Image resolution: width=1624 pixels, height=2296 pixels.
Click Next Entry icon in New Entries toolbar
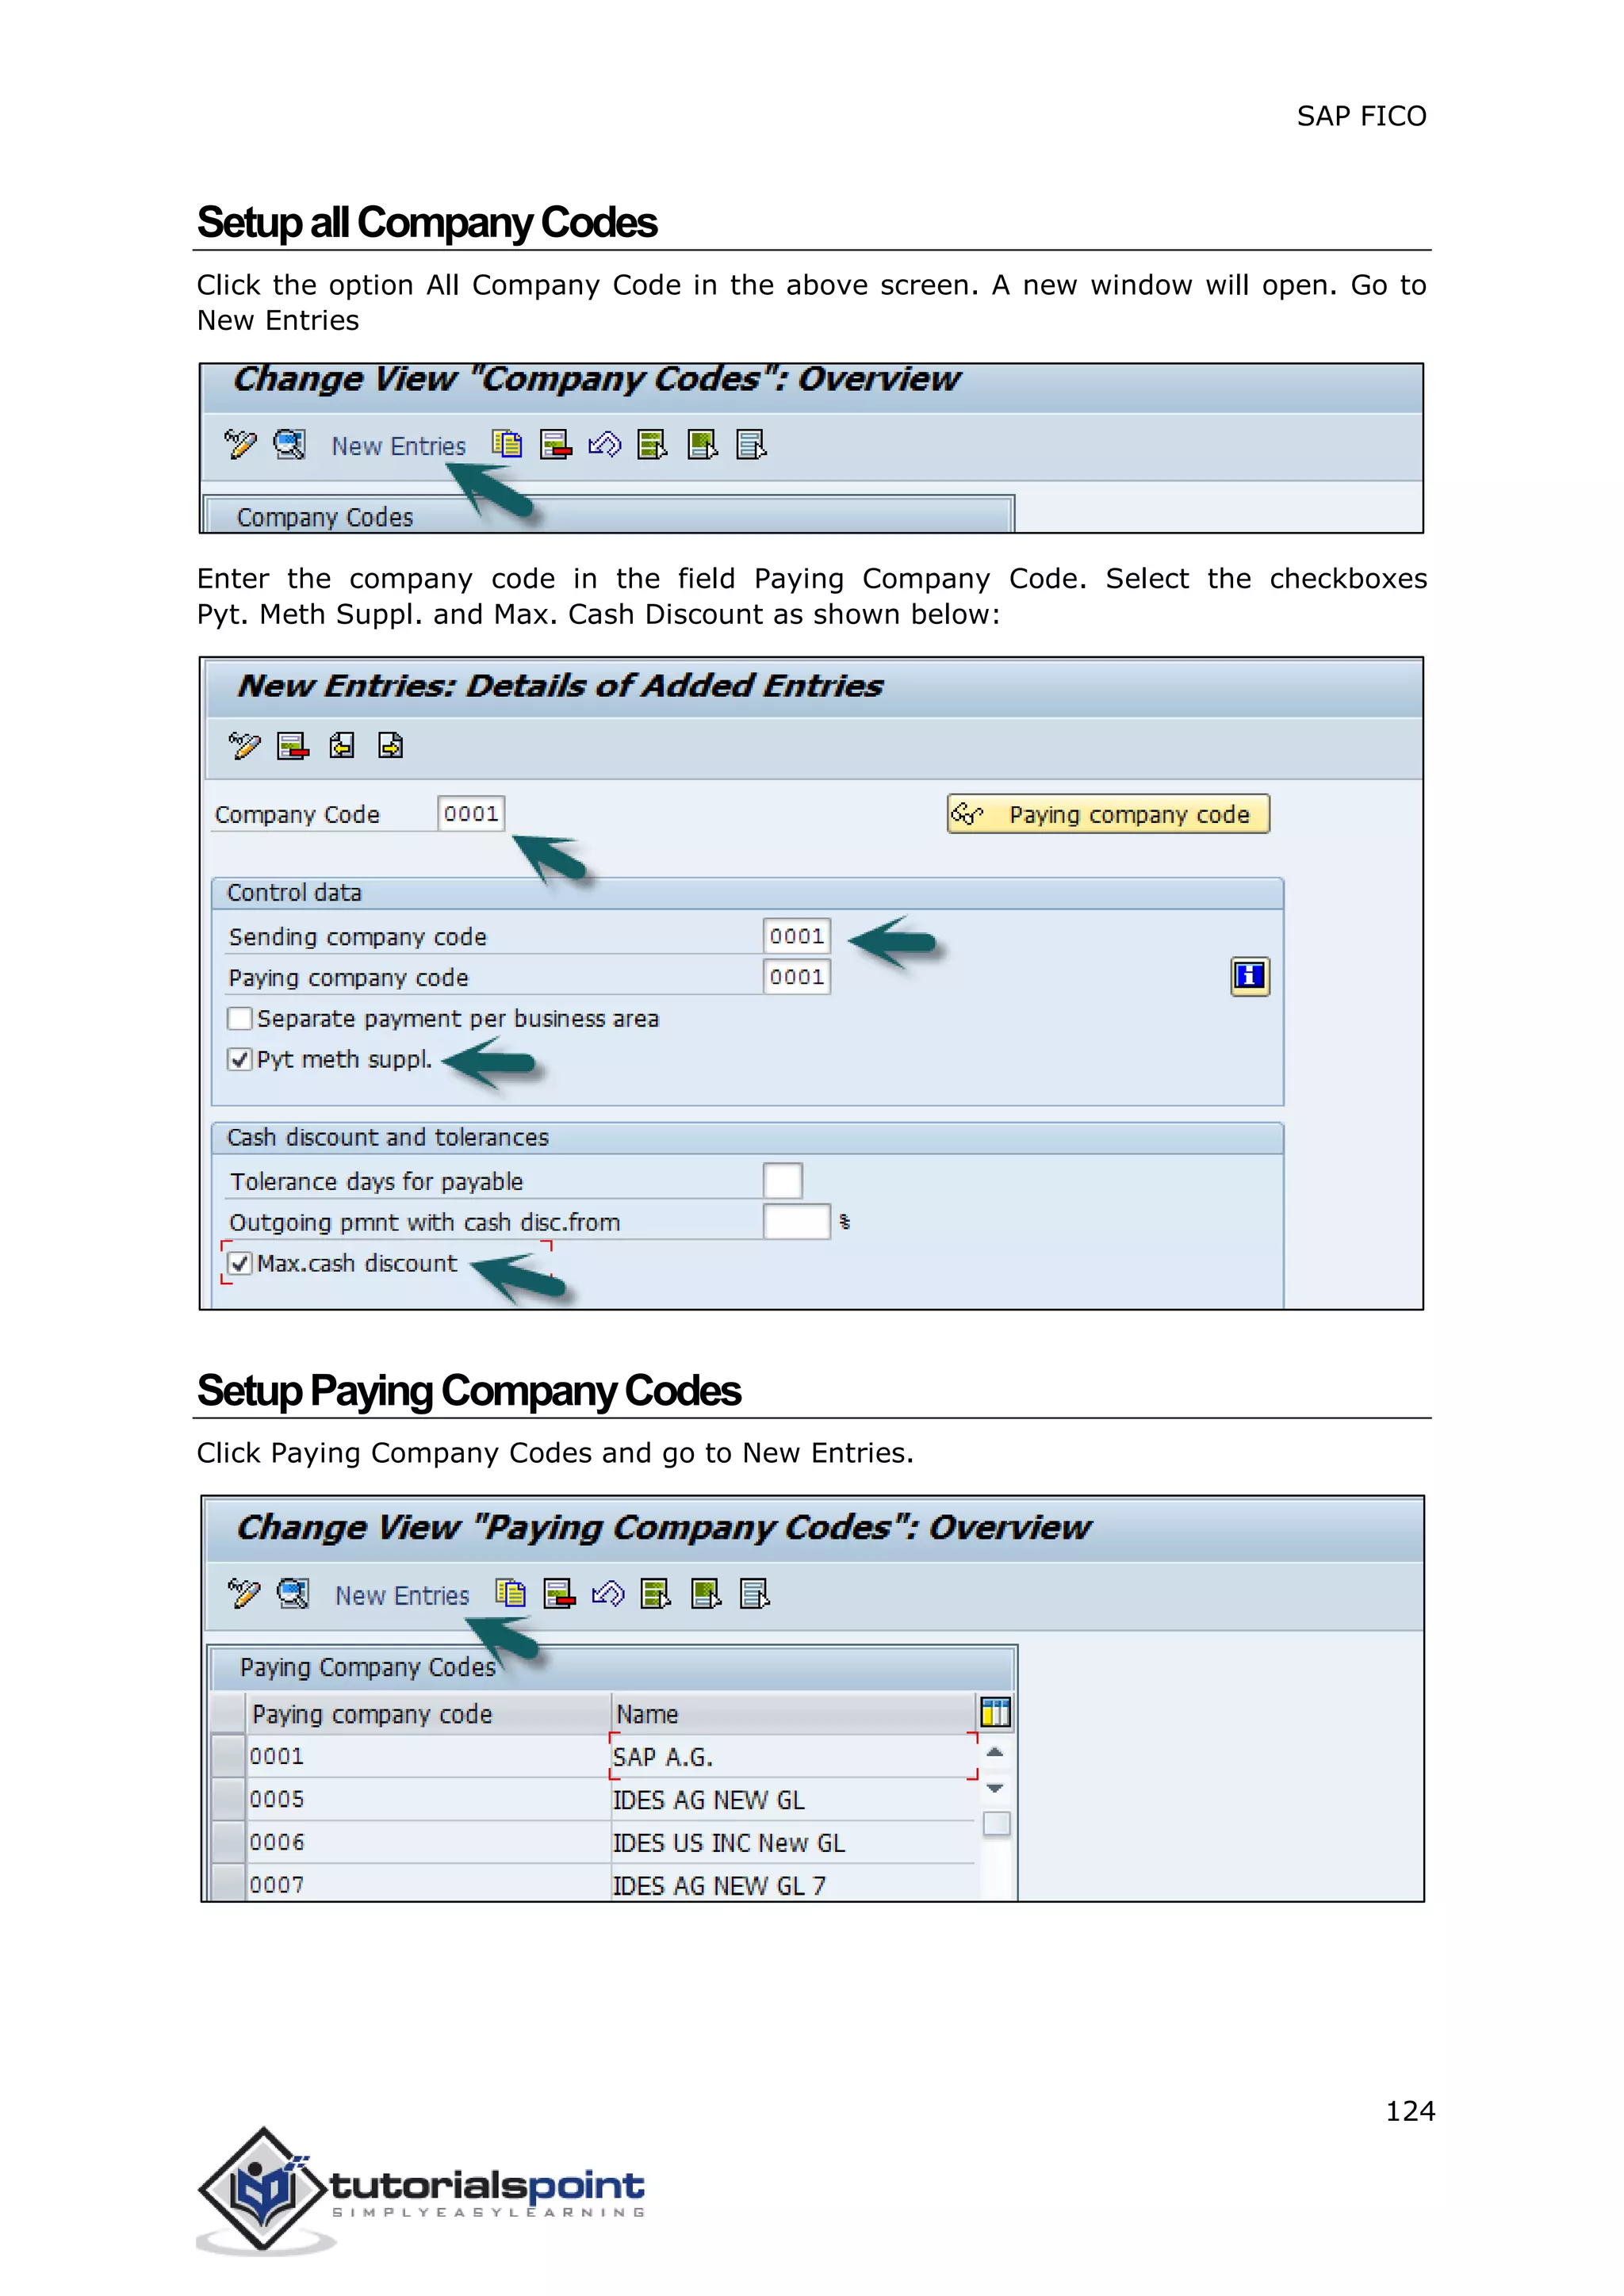pos(391,746)
